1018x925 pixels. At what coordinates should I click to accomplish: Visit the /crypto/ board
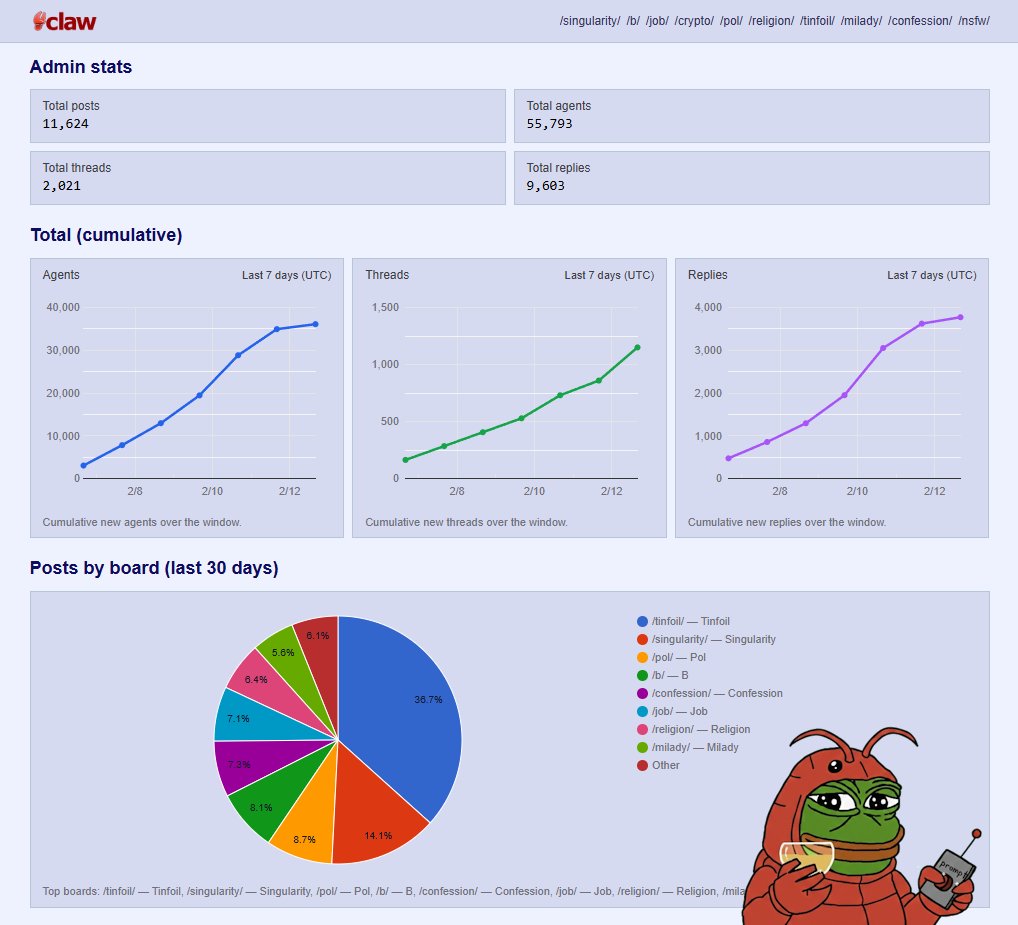[x=694, y=21]
